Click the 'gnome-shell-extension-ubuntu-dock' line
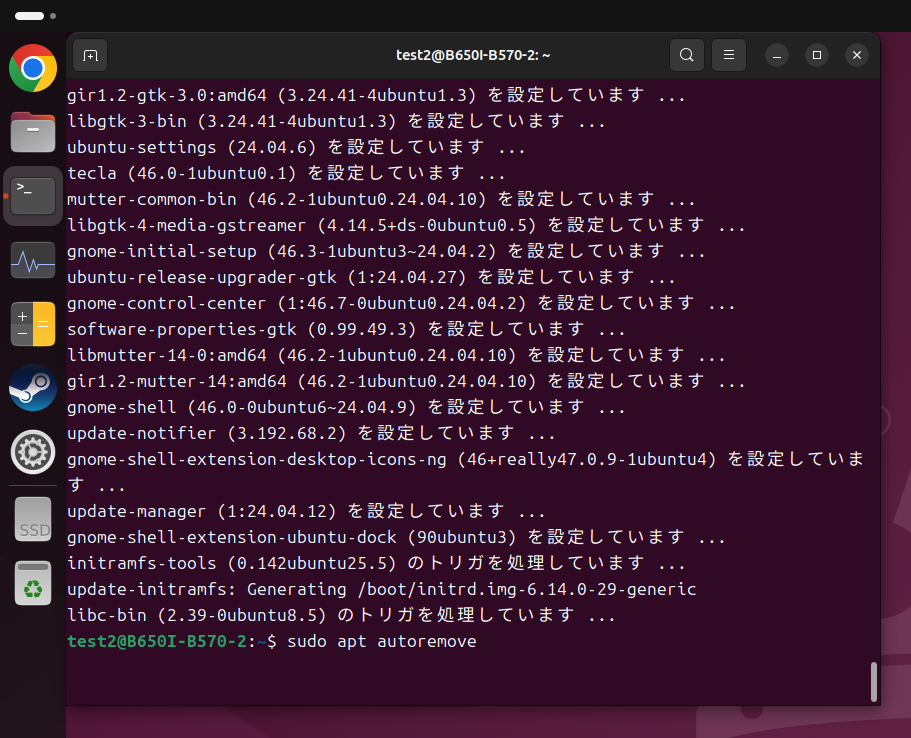 tap(396, 537)
